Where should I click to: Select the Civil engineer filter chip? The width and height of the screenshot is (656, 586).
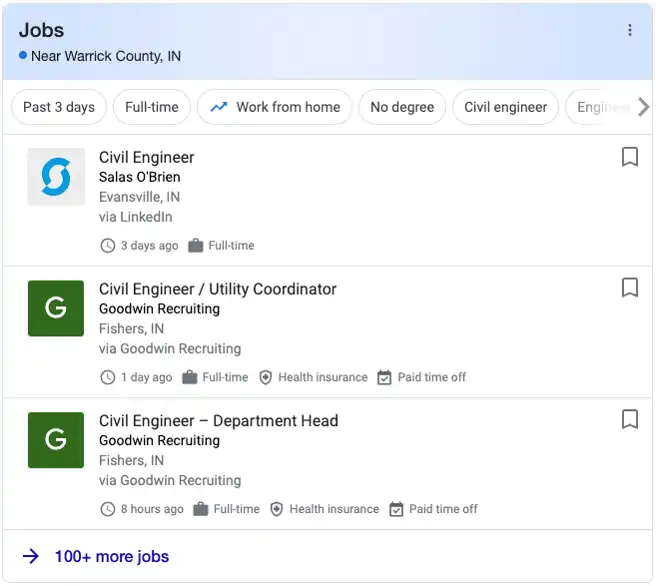pos(505,107)
